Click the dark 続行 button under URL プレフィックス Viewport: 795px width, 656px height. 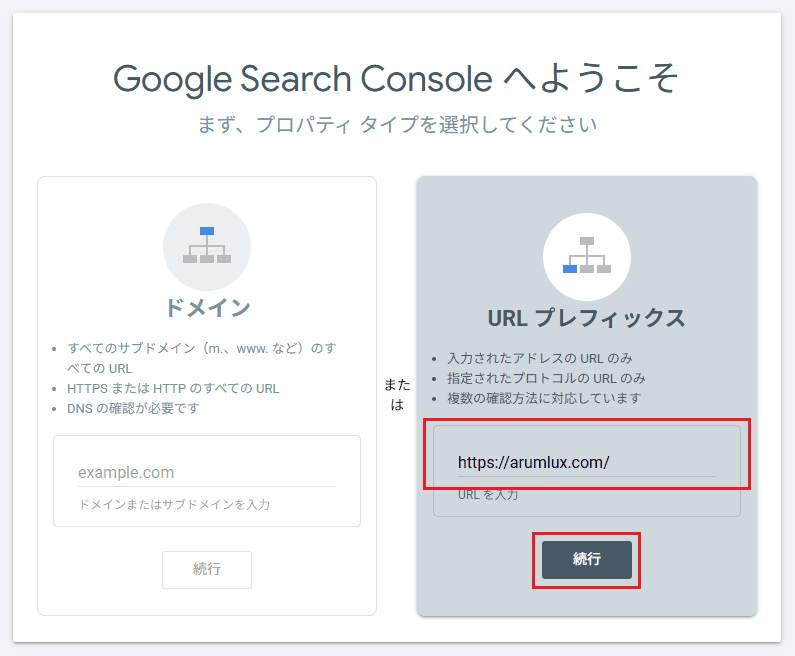coord(587,560)
